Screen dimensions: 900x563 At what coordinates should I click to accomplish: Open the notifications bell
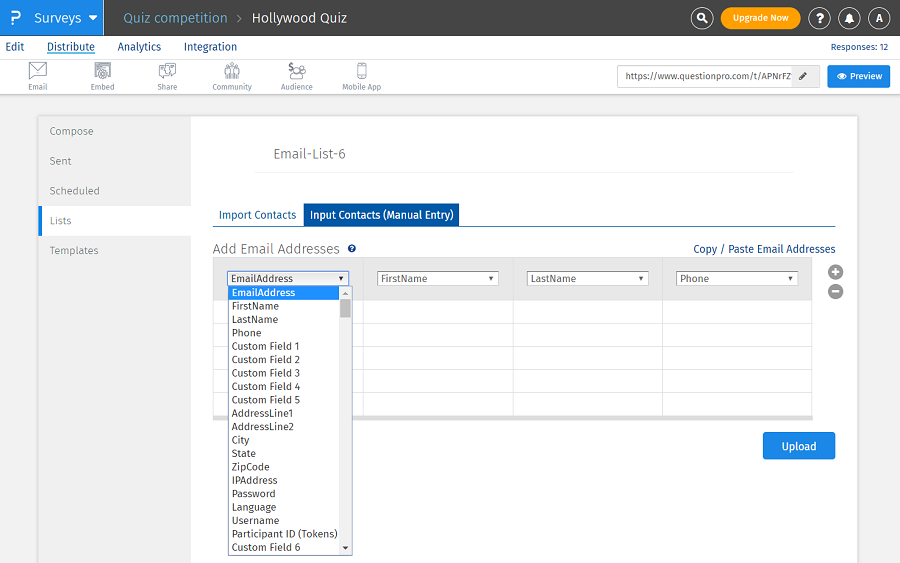pos(849,18)
